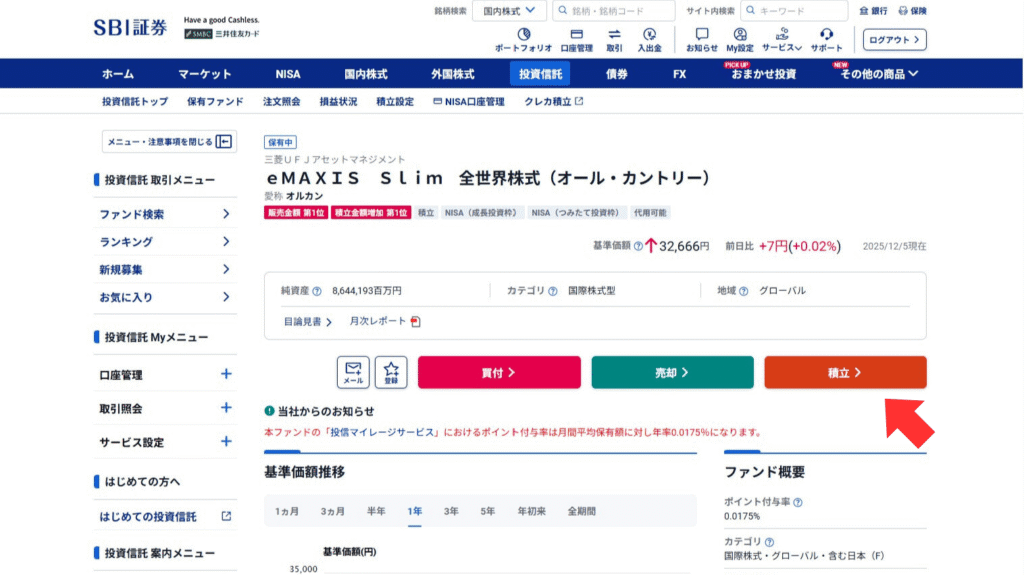The width and height of the screenshot is (1024, 575).
Task: Click the 銘柄・銘柄コード search field
Action: point(615,11)
